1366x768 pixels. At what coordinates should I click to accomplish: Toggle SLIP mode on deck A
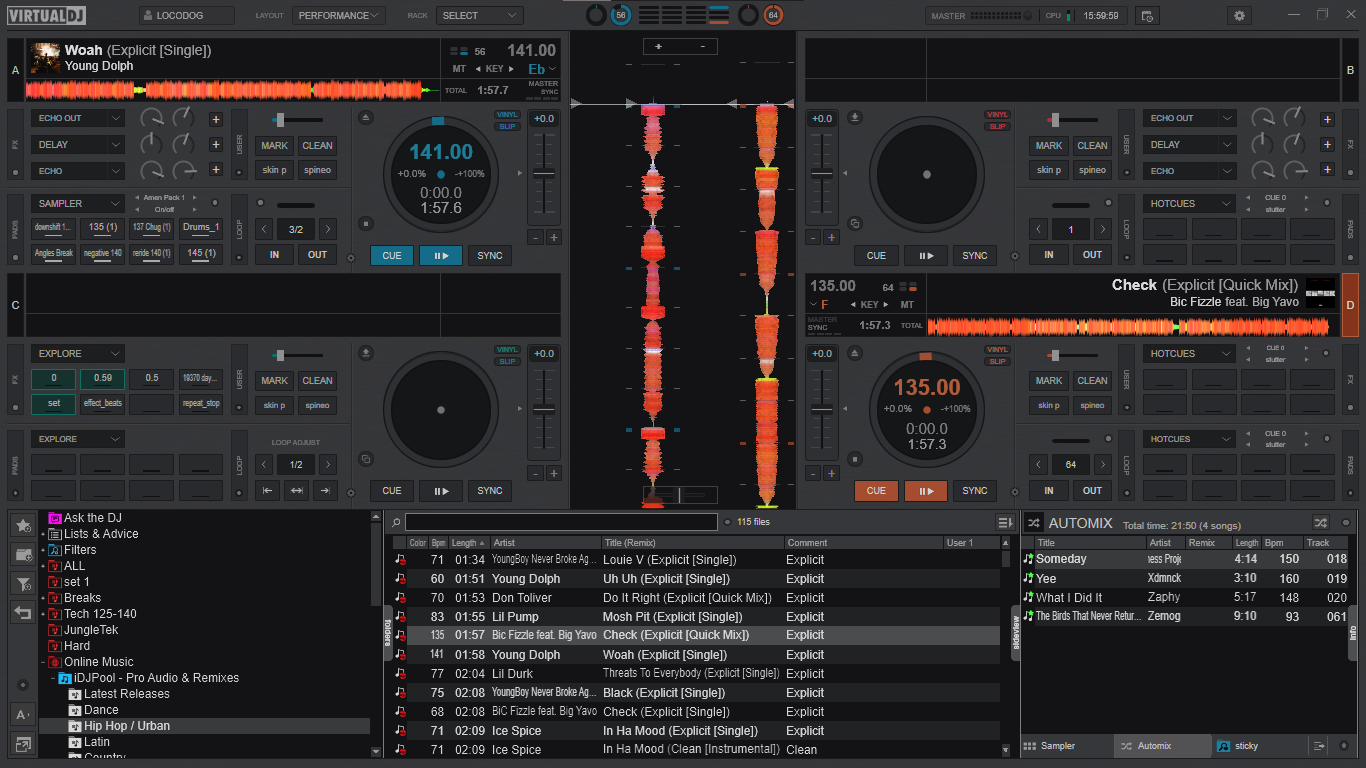click(x=508, y=126)
